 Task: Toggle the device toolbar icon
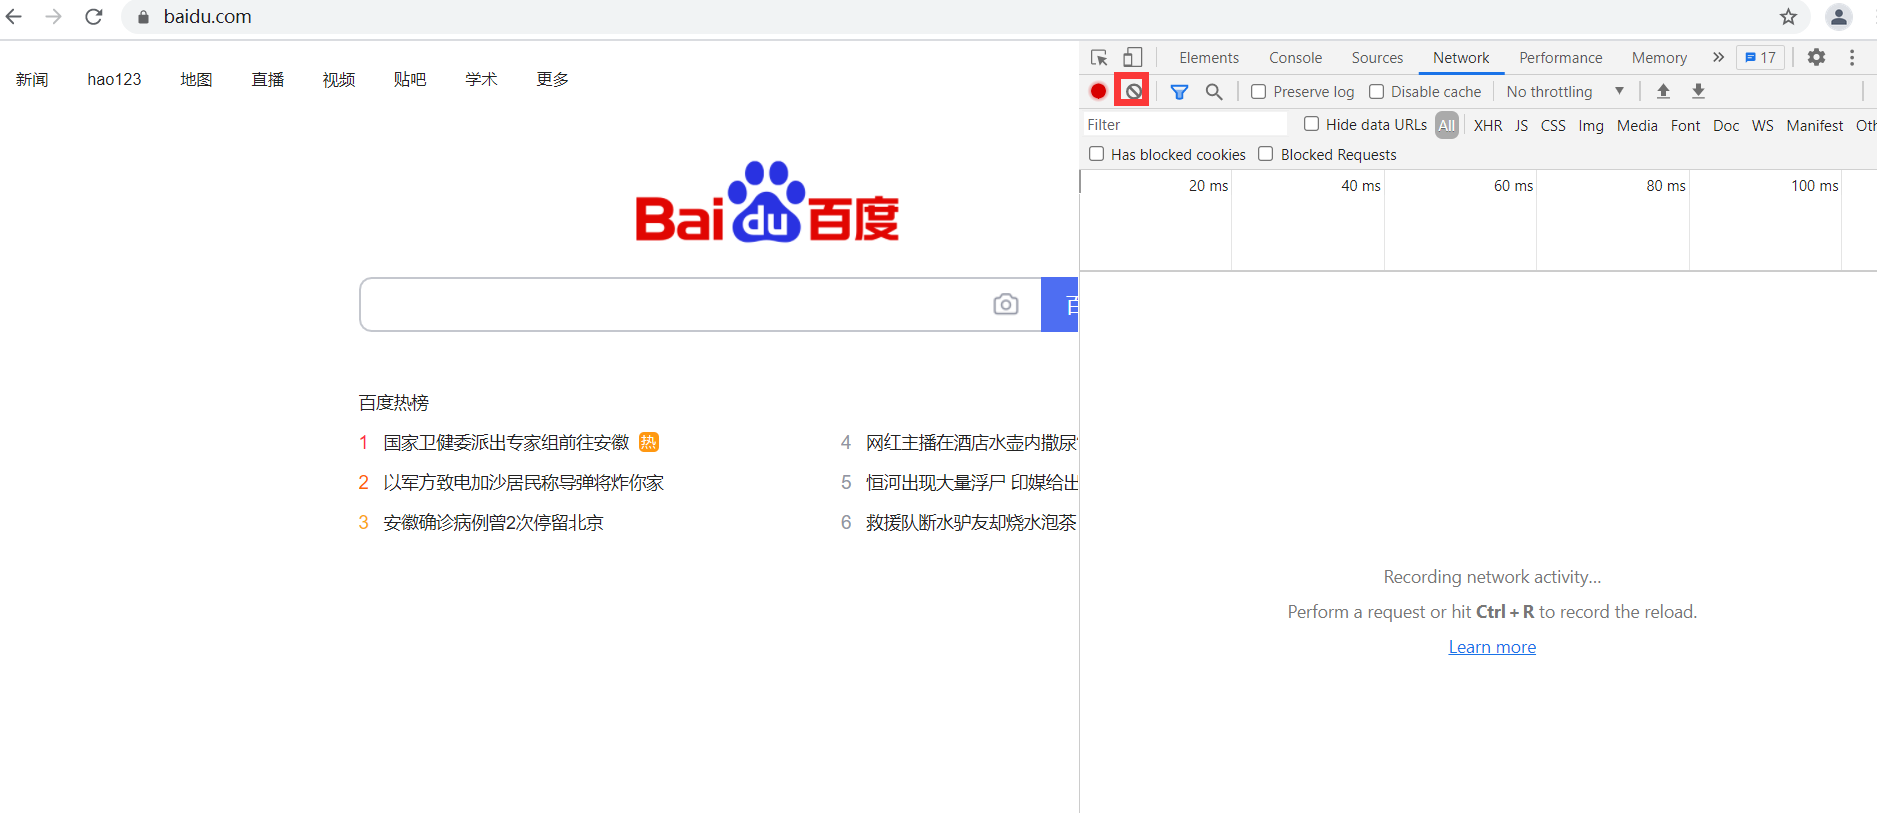click(x=1132, y=58)
